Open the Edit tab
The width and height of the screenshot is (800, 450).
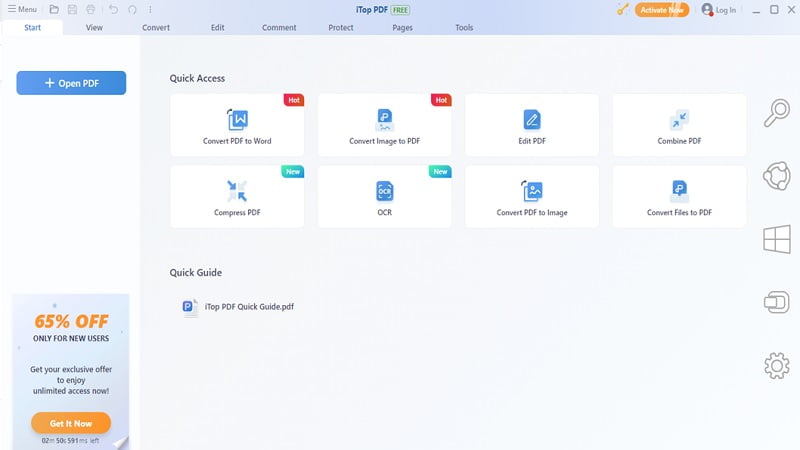[218, 28]
